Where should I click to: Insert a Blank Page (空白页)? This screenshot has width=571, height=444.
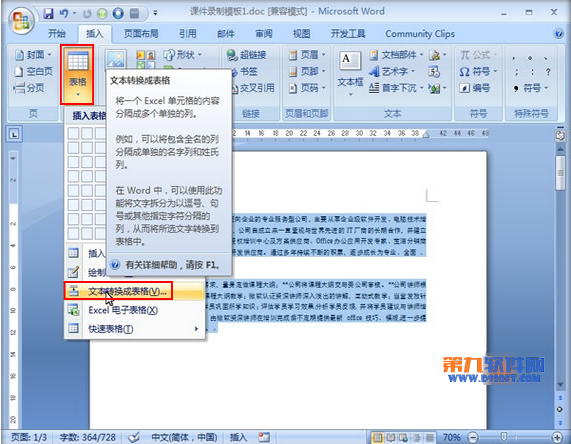click(x=34, y=71)
